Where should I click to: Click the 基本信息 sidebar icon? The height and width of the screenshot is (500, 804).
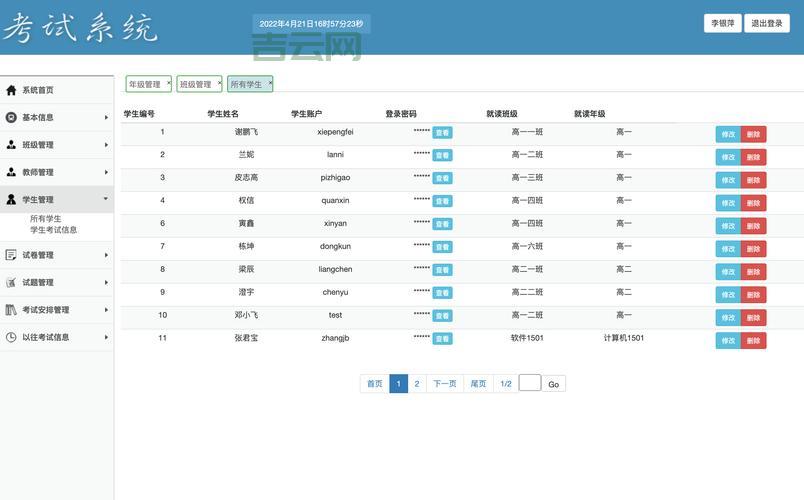point(11,117)
